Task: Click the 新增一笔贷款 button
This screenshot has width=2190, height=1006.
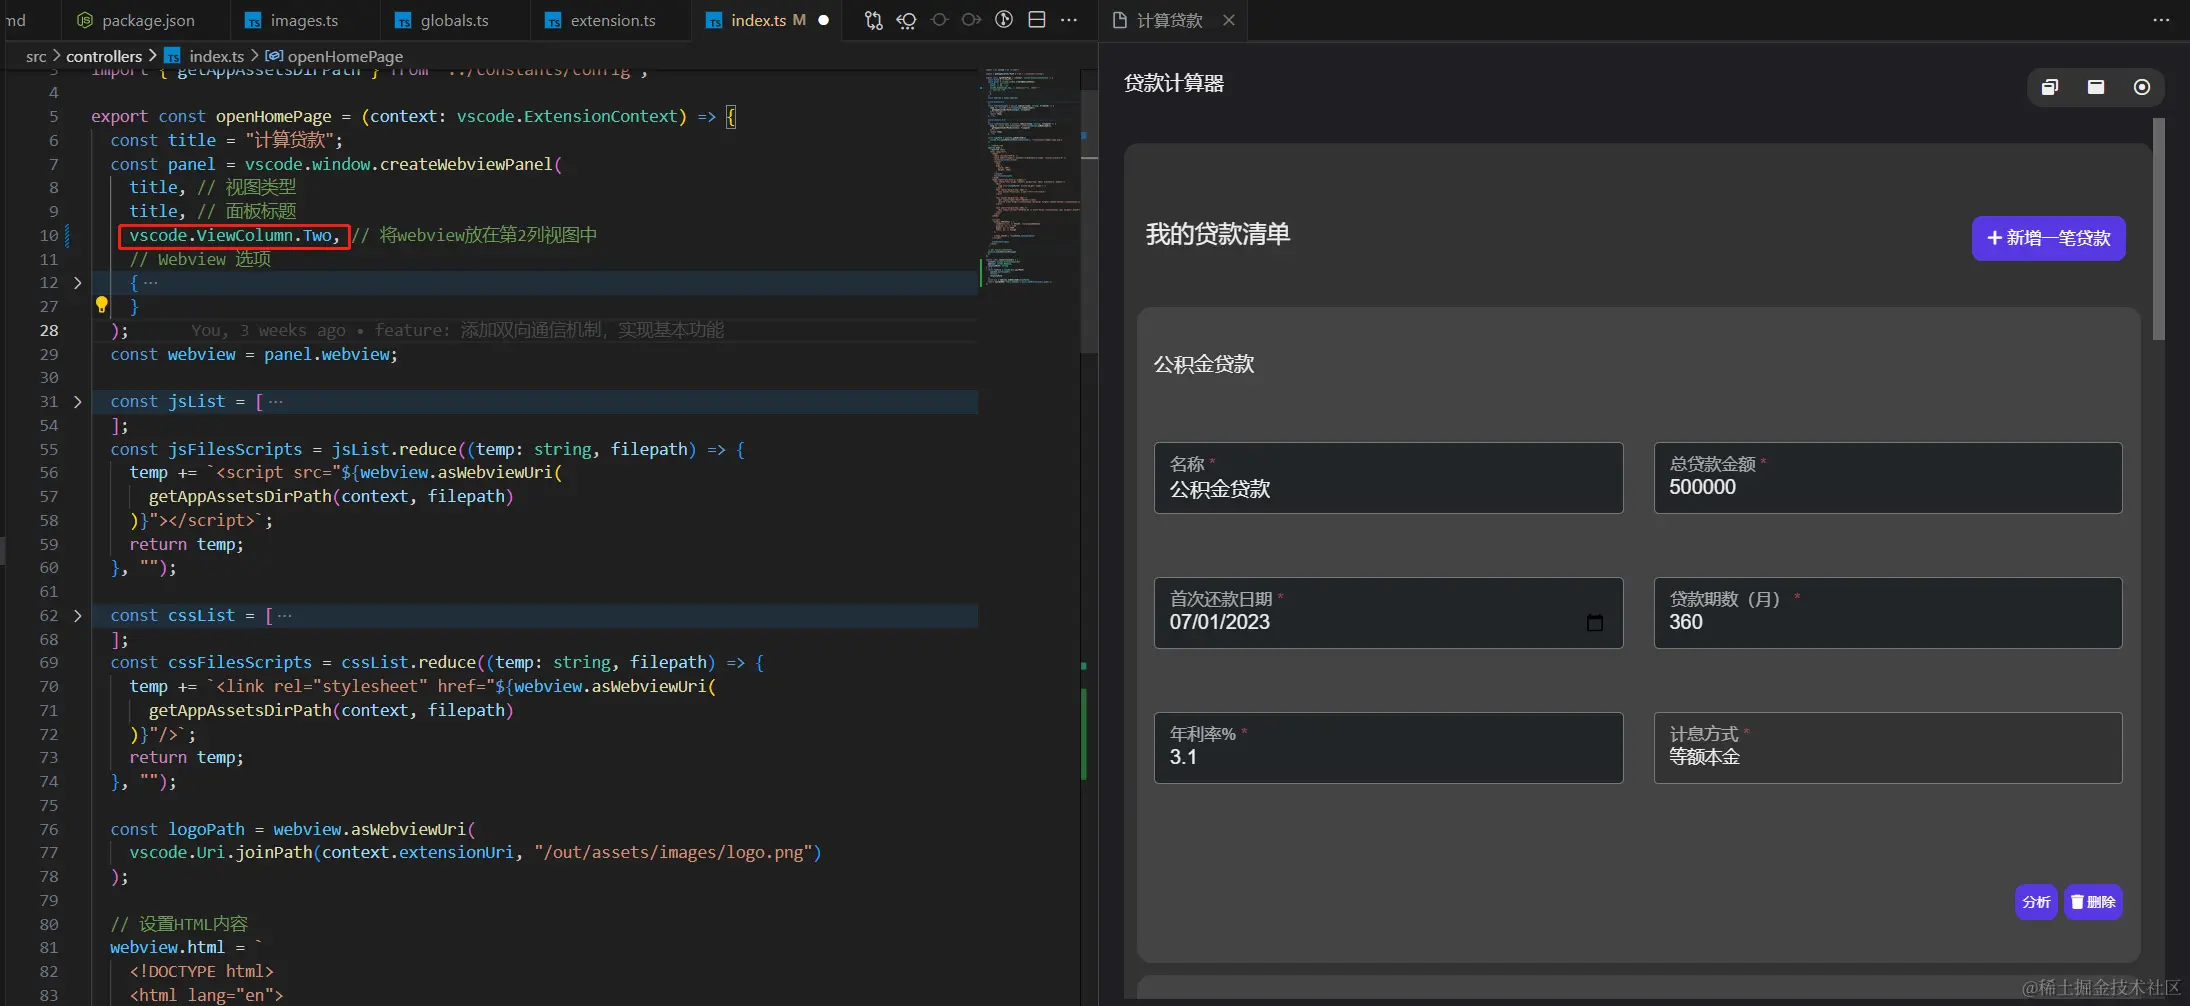Action: point(2048,238)
